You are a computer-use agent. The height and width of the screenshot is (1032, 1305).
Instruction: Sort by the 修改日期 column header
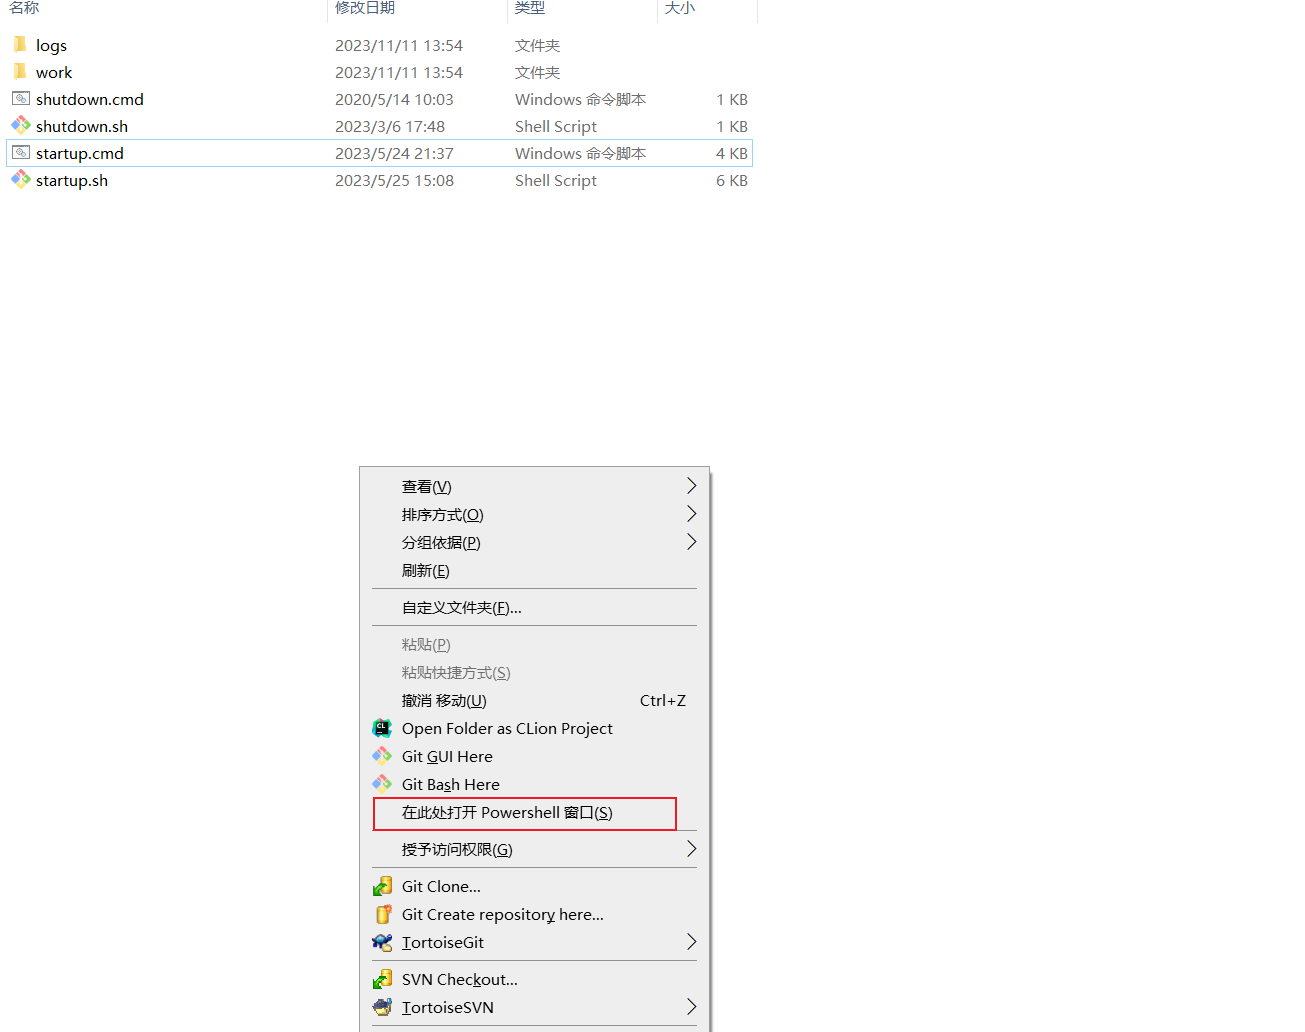(365, 8)
